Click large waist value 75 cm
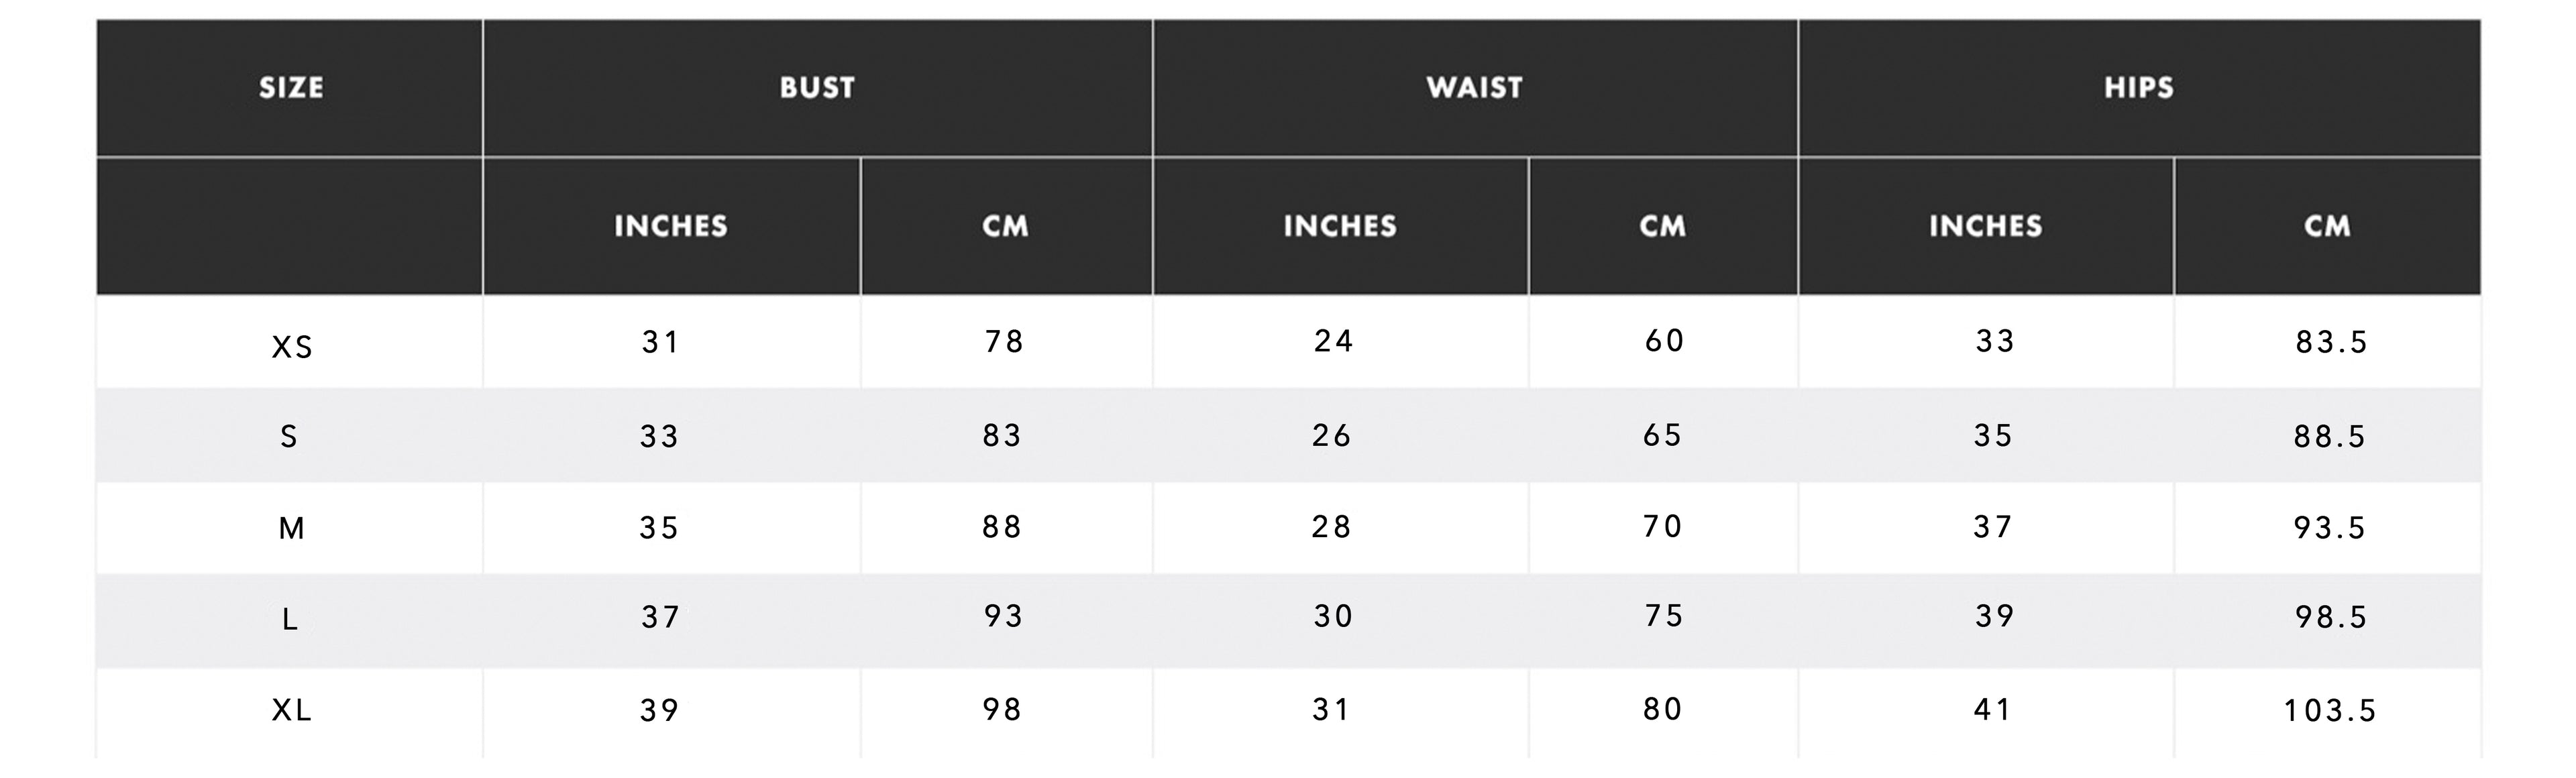The height and width of the screenshot is (778, 2576). click(1664, 616)
